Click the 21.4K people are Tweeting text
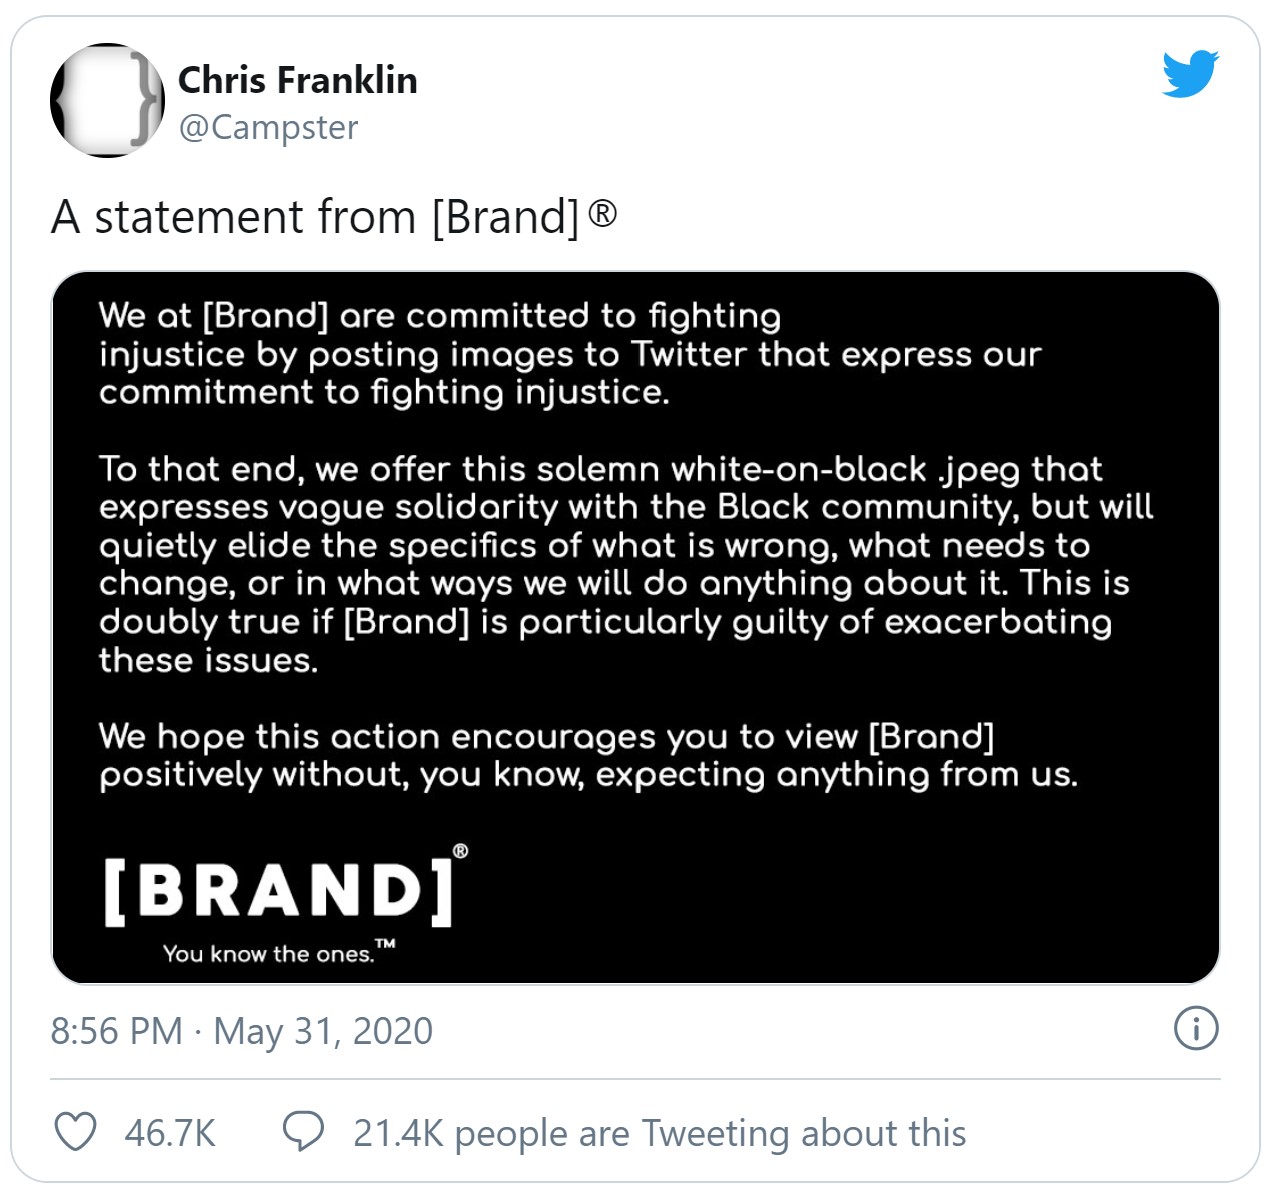 pos(660,1133)
